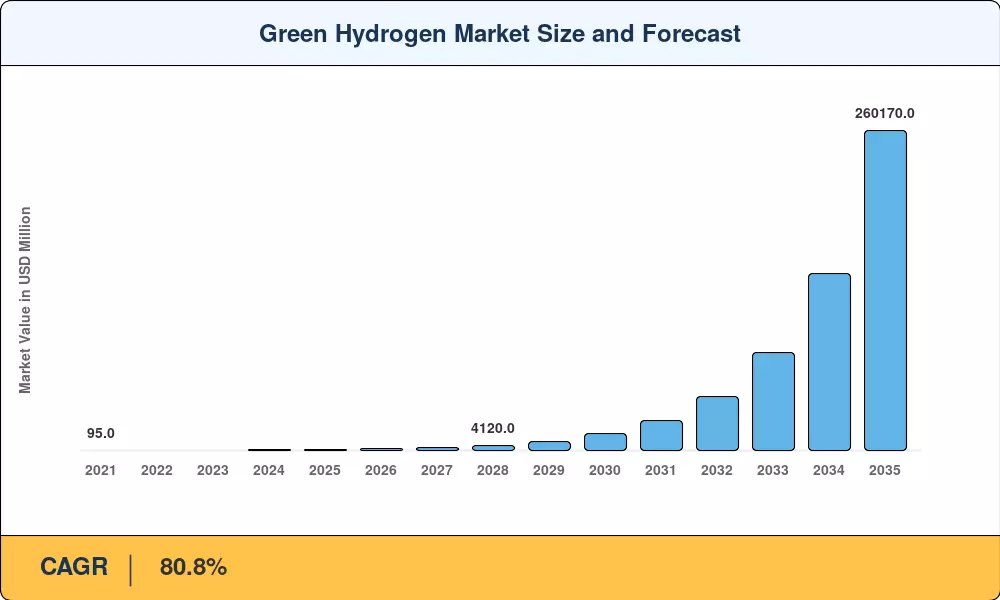
Task: Click the CAGR label
Action: click(x=74, y=567)
